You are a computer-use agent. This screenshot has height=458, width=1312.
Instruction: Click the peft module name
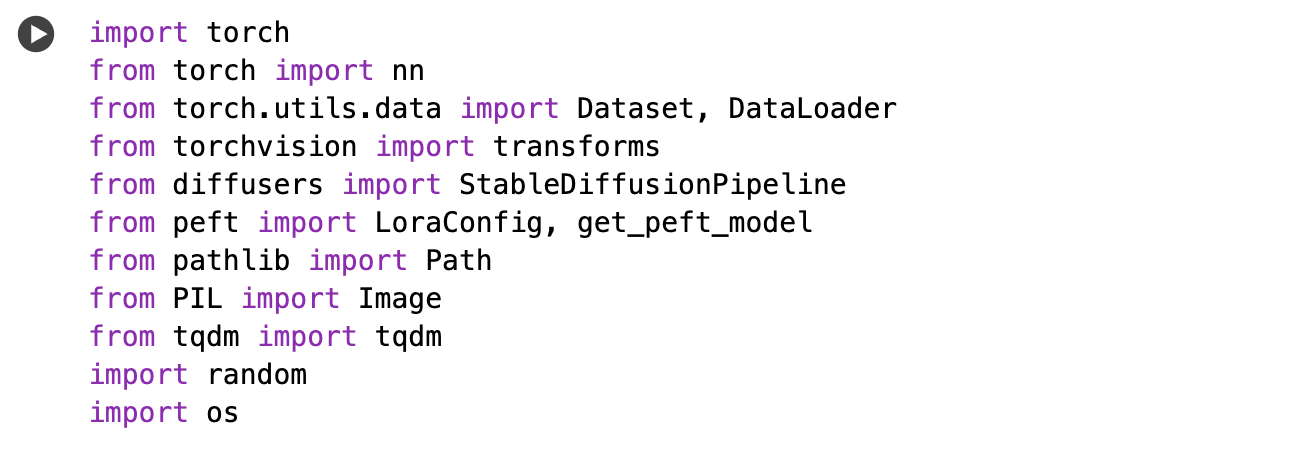(x=206, y=223)
